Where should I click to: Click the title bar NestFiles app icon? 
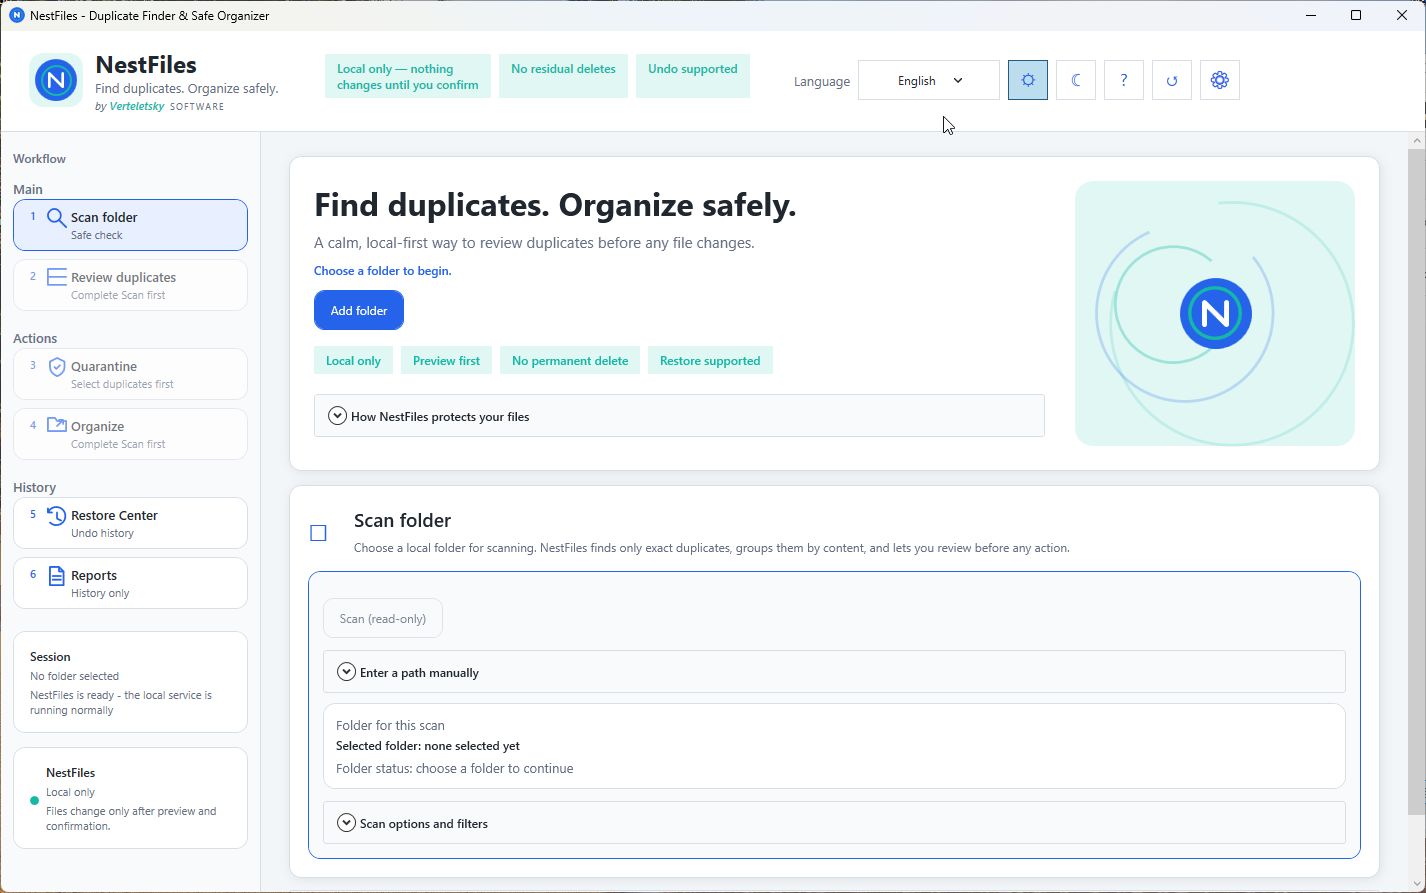(16, 15)
